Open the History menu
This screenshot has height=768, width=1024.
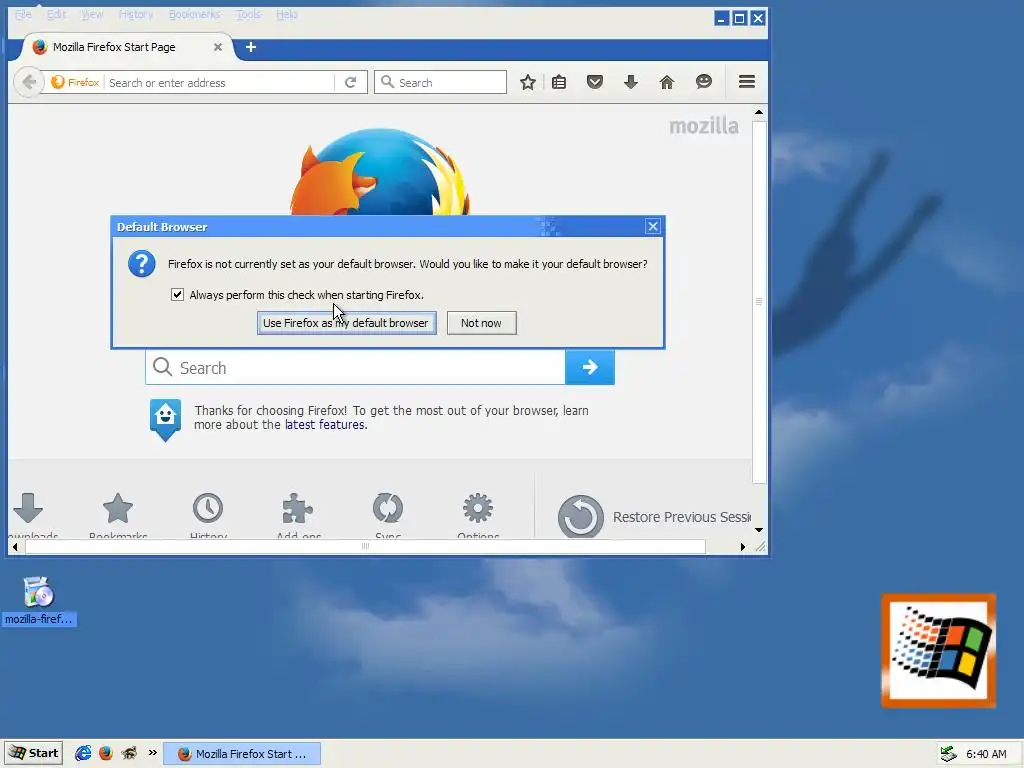point(136,14)
